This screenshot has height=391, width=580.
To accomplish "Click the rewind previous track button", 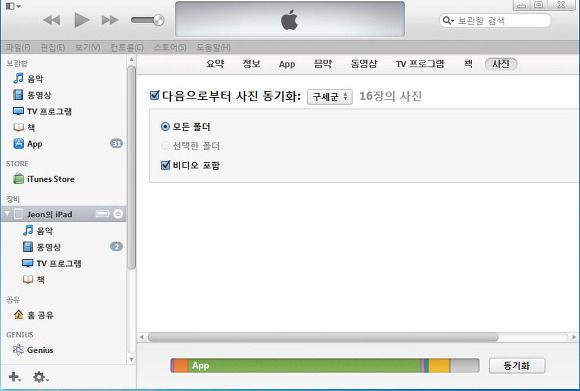I will click(51, 20).
